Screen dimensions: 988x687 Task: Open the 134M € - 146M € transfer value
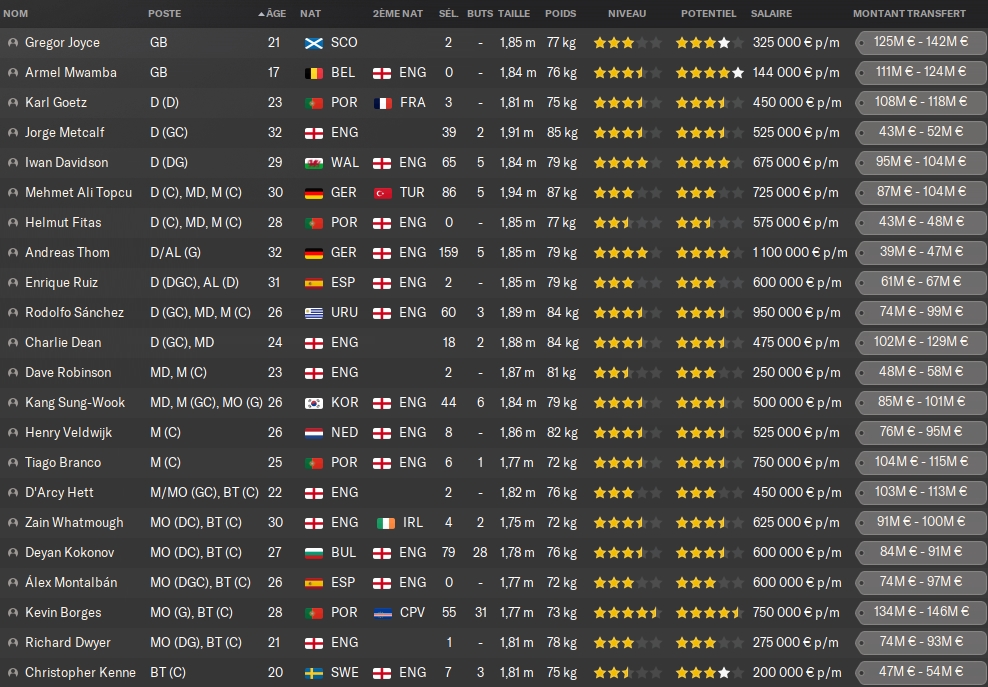(x=921, y=612)
